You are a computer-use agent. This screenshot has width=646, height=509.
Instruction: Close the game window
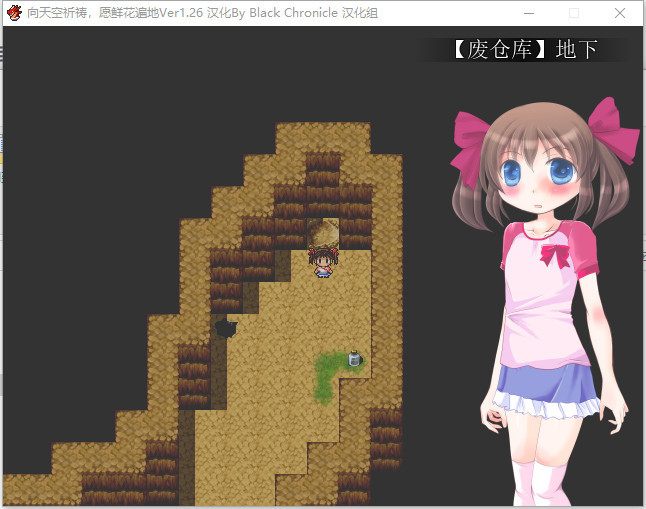point(620,13)
